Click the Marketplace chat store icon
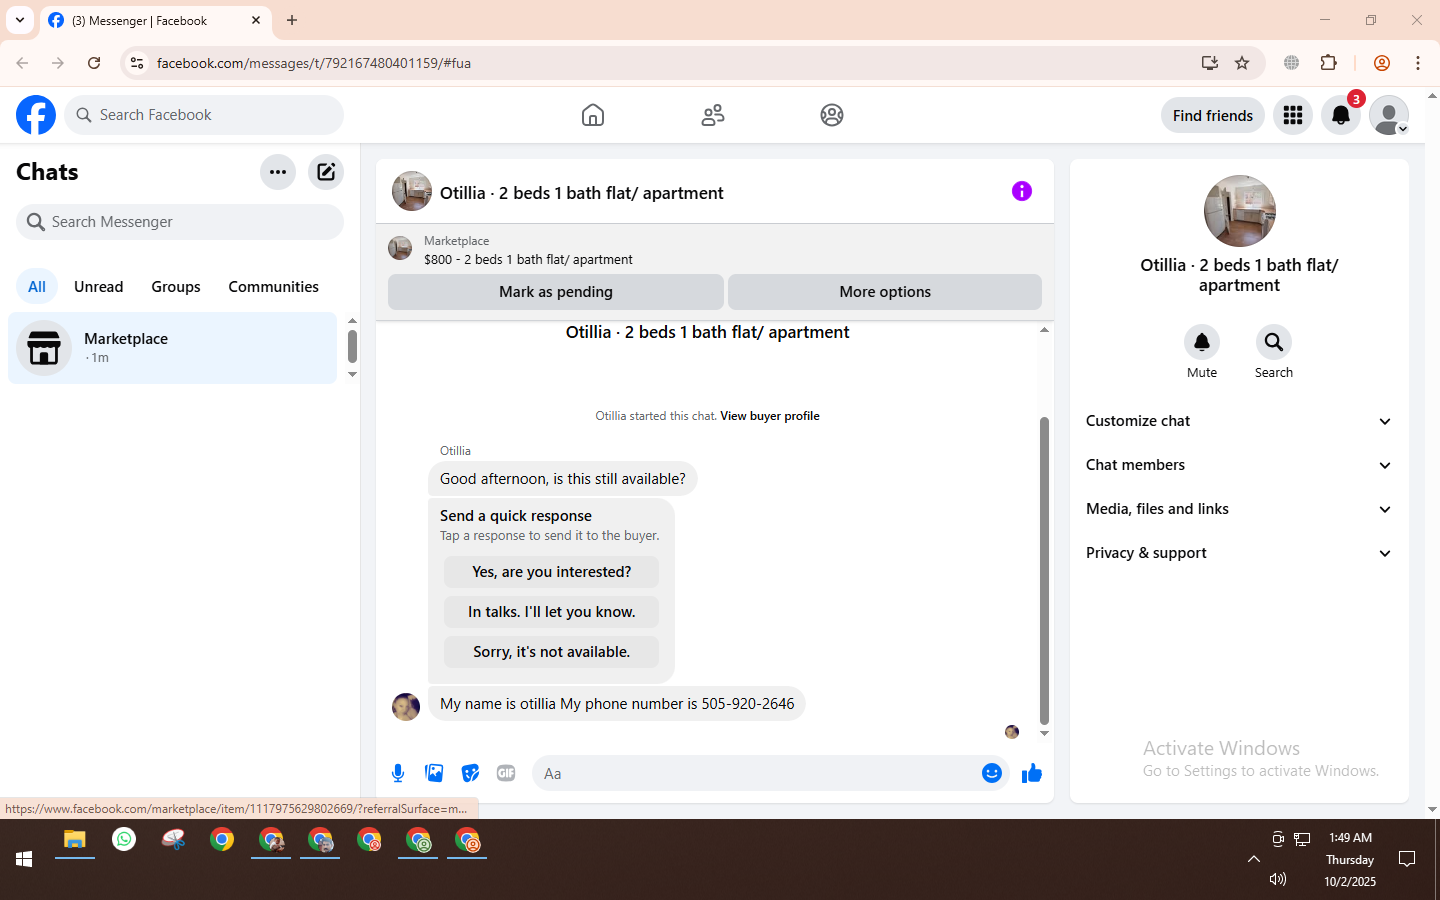 click(44, 348)
